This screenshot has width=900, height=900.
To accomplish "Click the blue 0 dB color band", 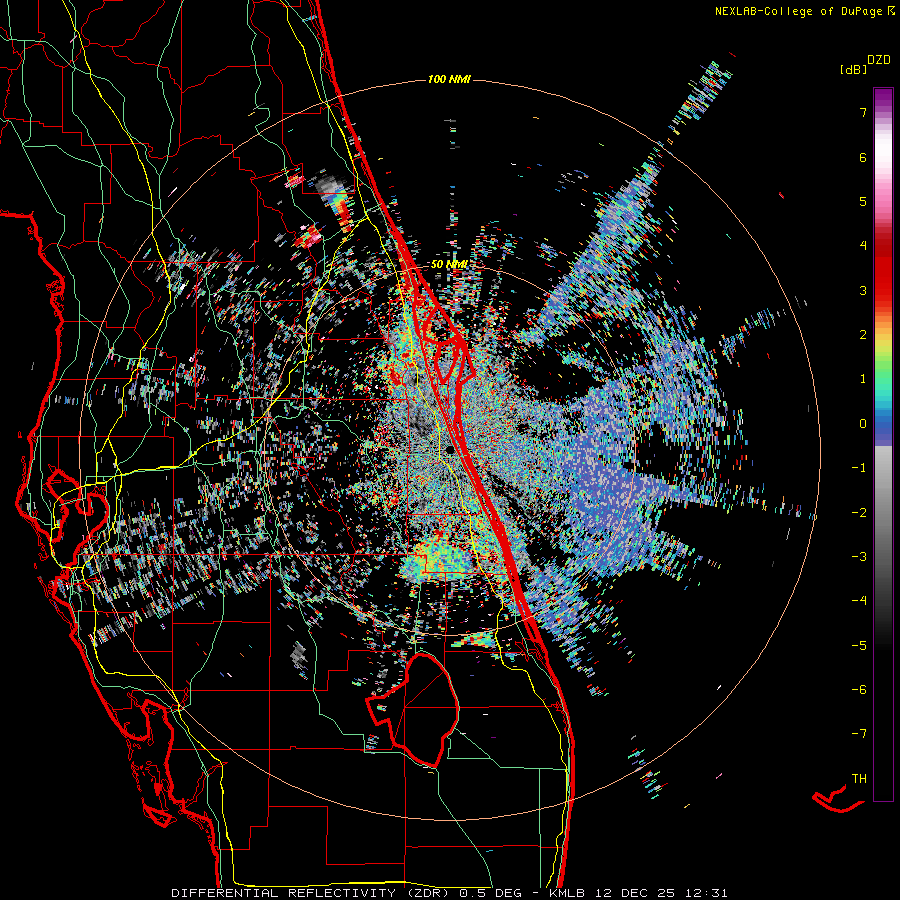I will [883, 424].
